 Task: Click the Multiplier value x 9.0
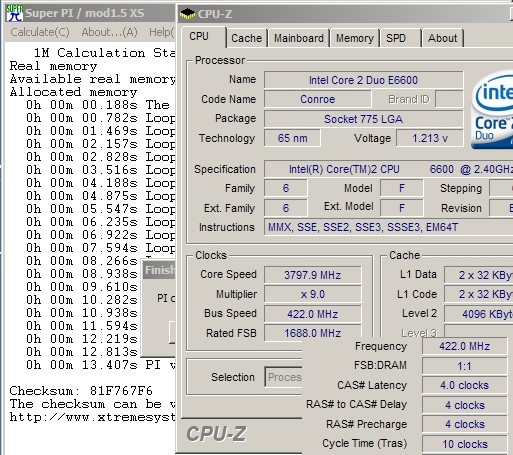coord(313,294)
